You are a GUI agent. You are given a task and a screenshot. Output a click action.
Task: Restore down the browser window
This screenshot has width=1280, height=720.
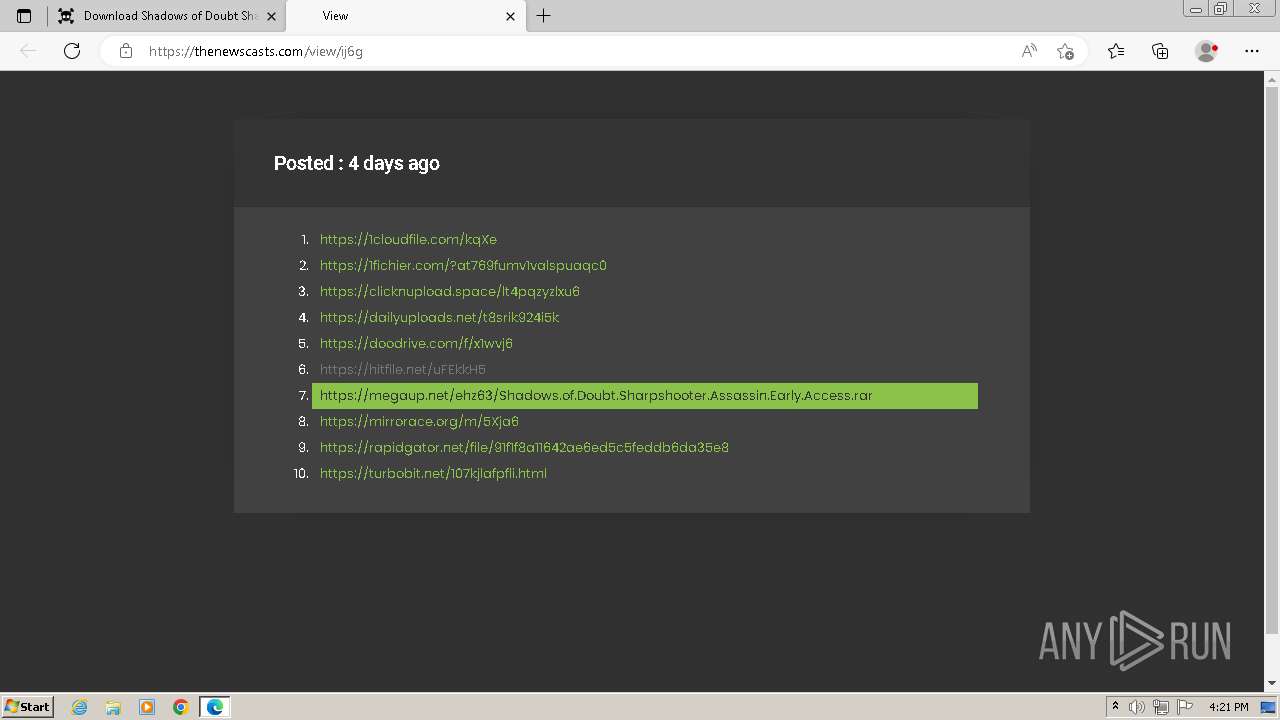pyautogui.click(x=1220, y=9)
